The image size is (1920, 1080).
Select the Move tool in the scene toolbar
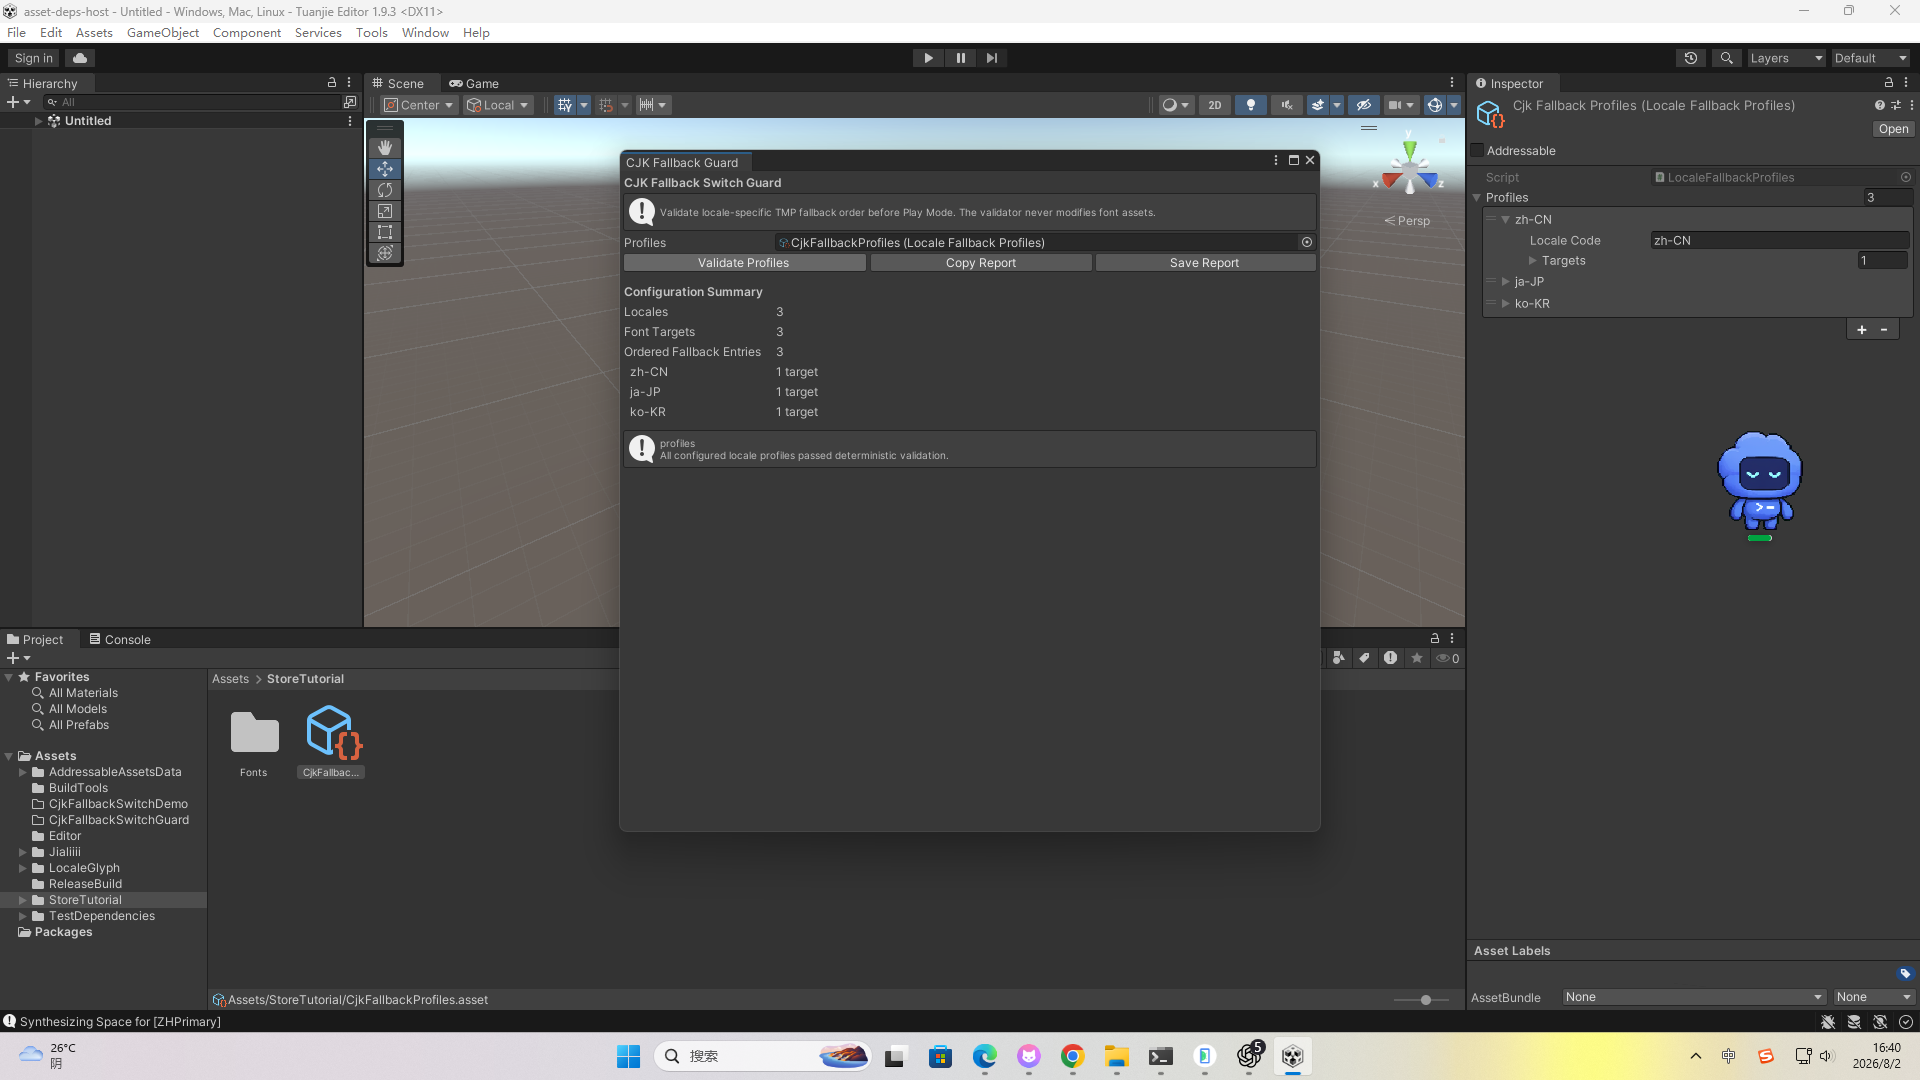[385, 169]
